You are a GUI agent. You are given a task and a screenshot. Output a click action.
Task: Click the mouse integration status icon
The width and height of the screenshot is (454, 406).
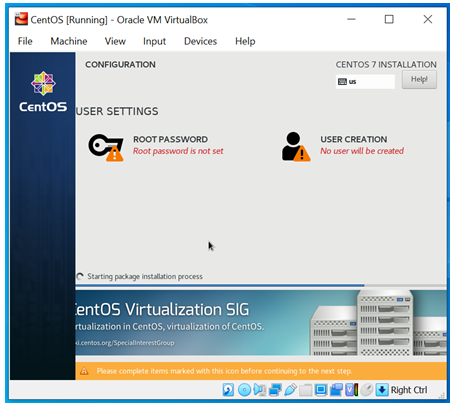(x=367, y=390)
